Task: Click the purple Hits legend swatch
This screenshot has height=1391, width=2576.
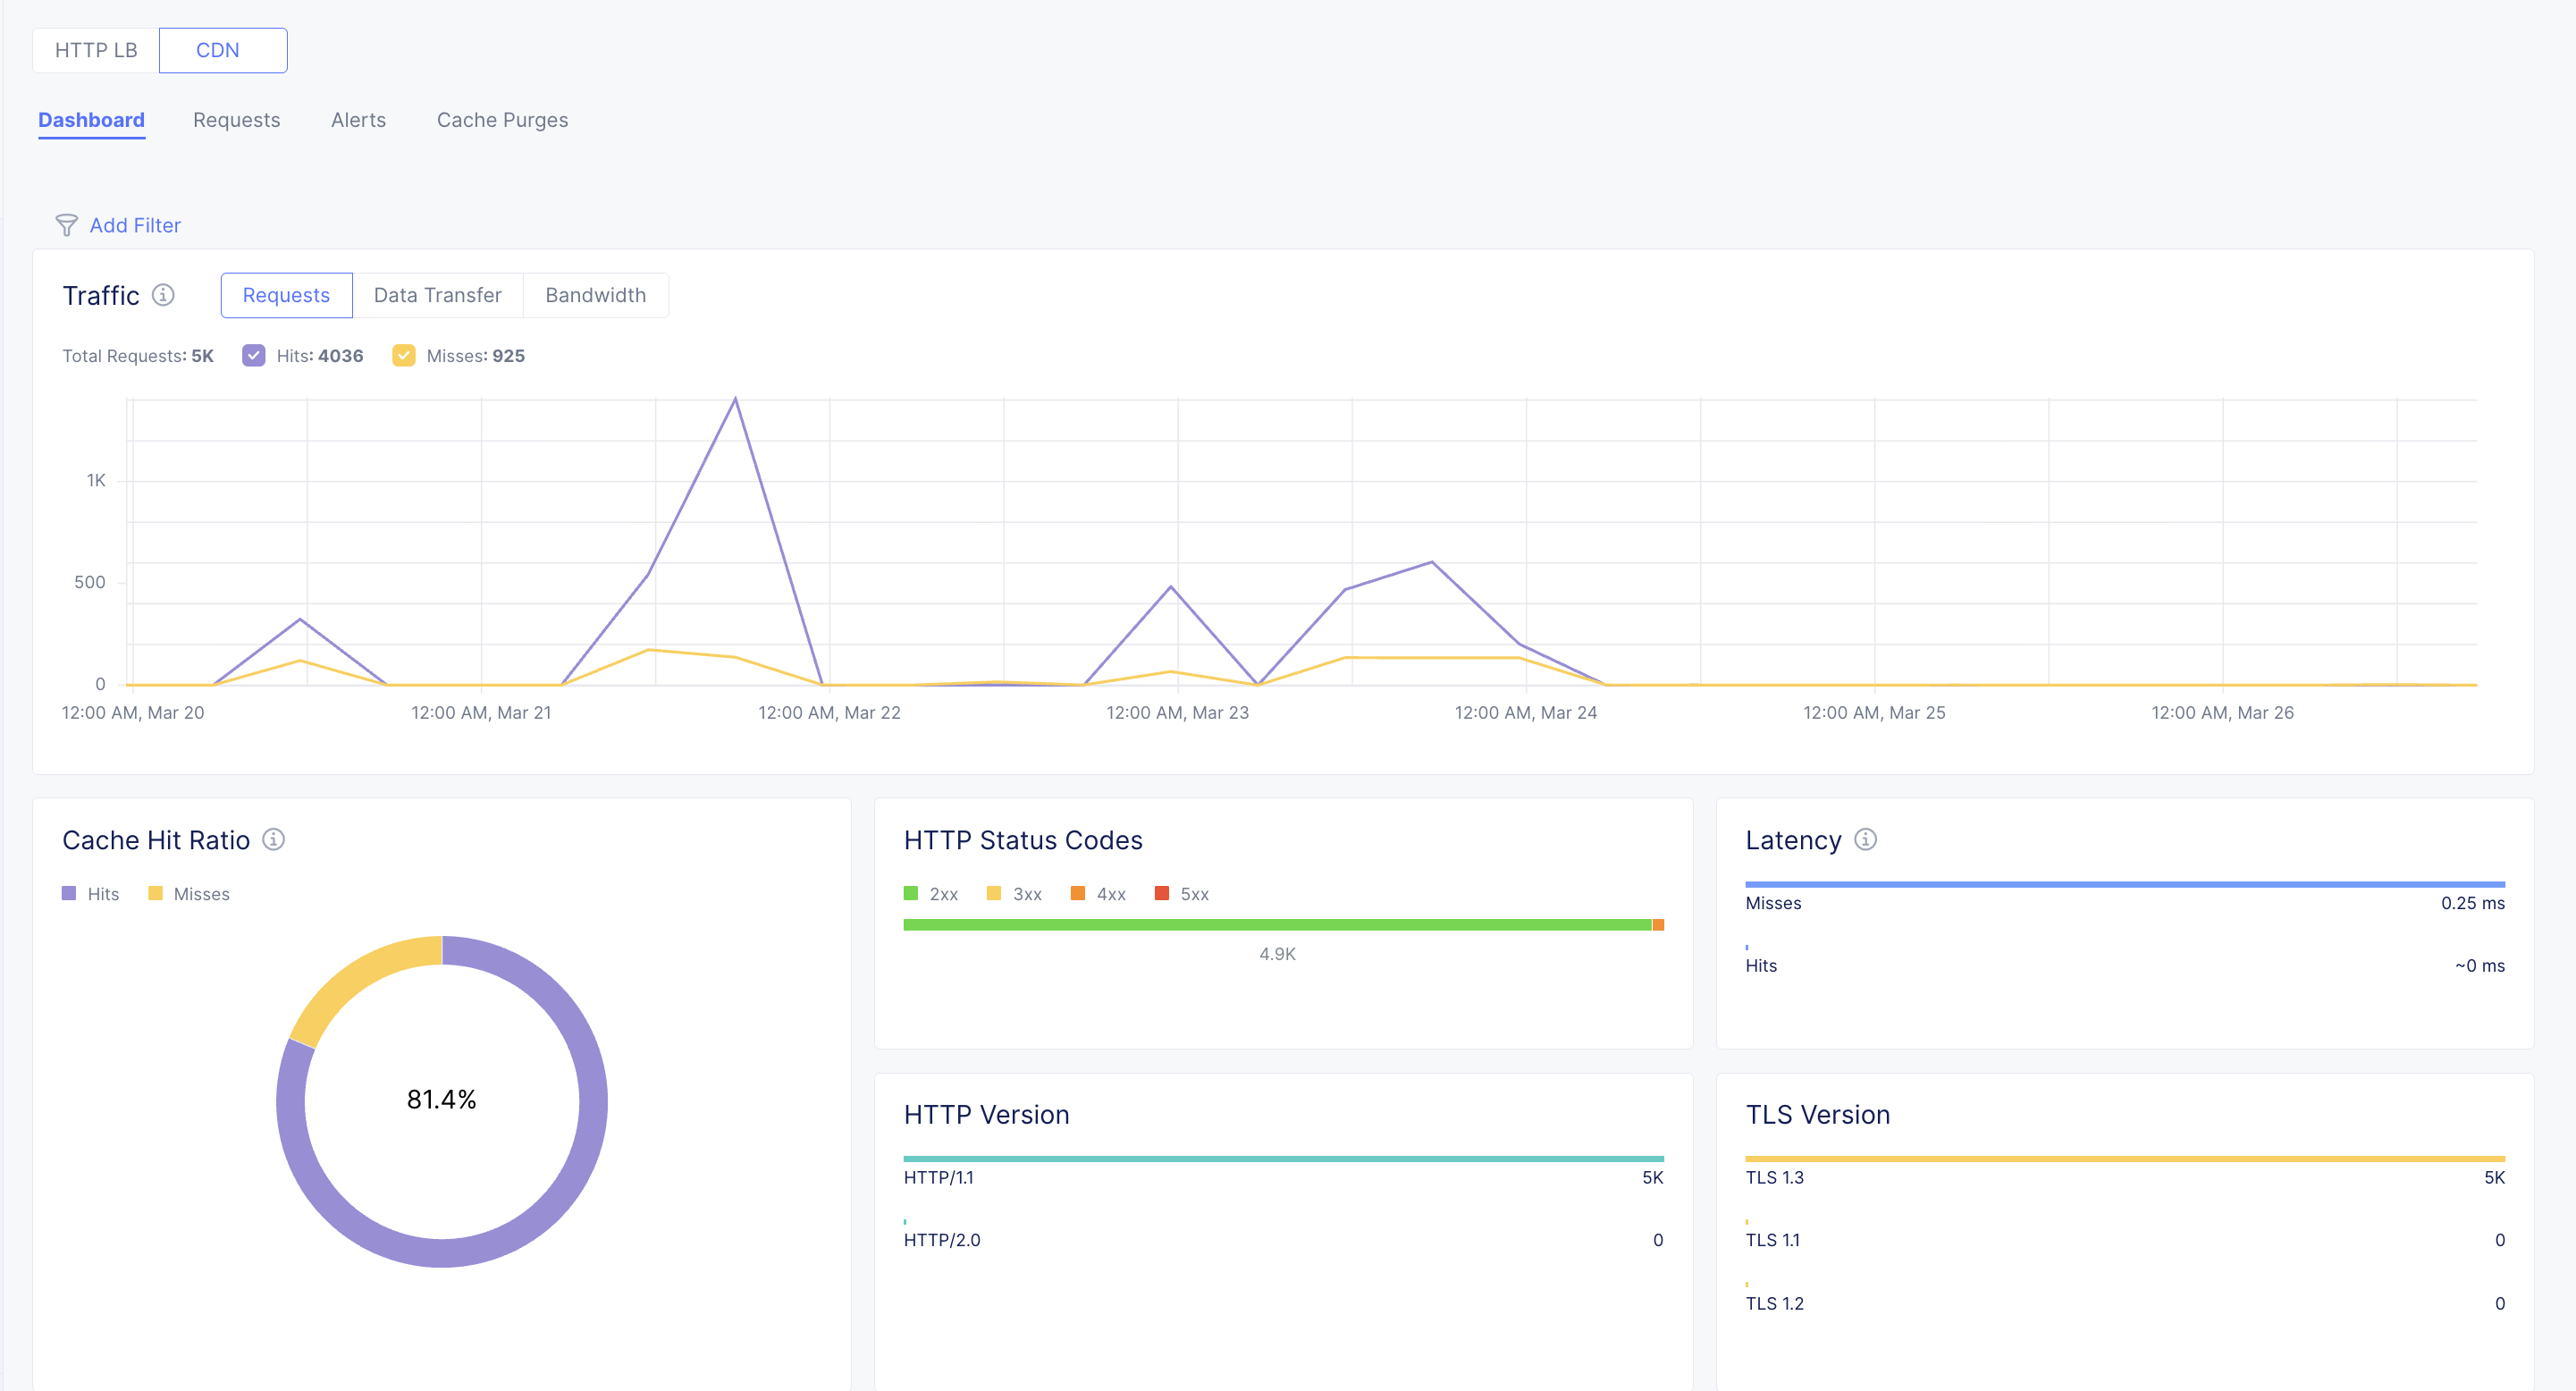Action: [x=69, y=893]
